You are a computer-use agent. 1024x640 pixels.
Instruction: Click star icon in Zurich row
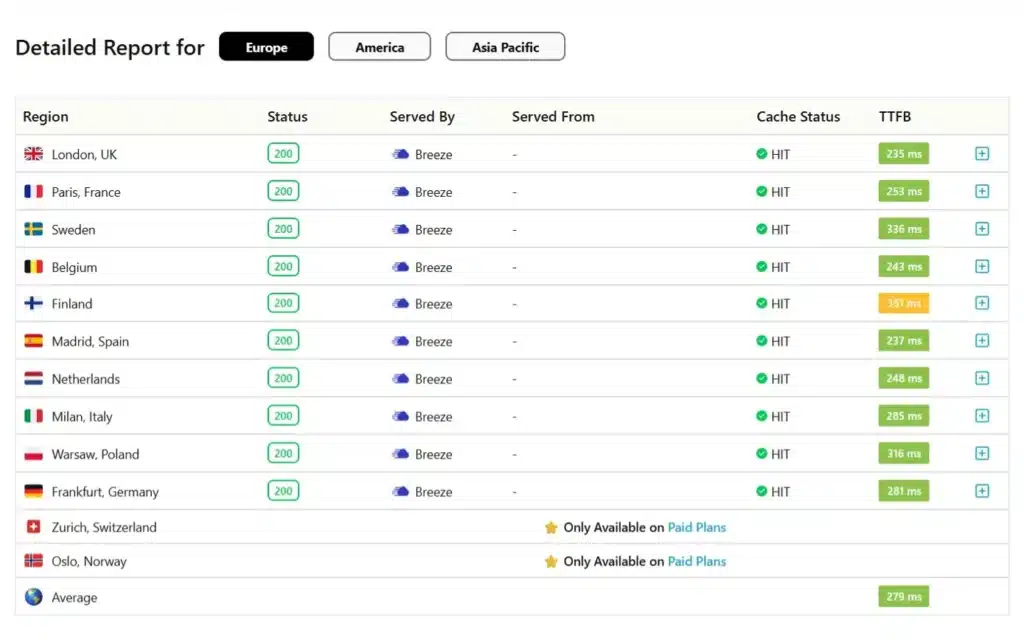(551, 527)
